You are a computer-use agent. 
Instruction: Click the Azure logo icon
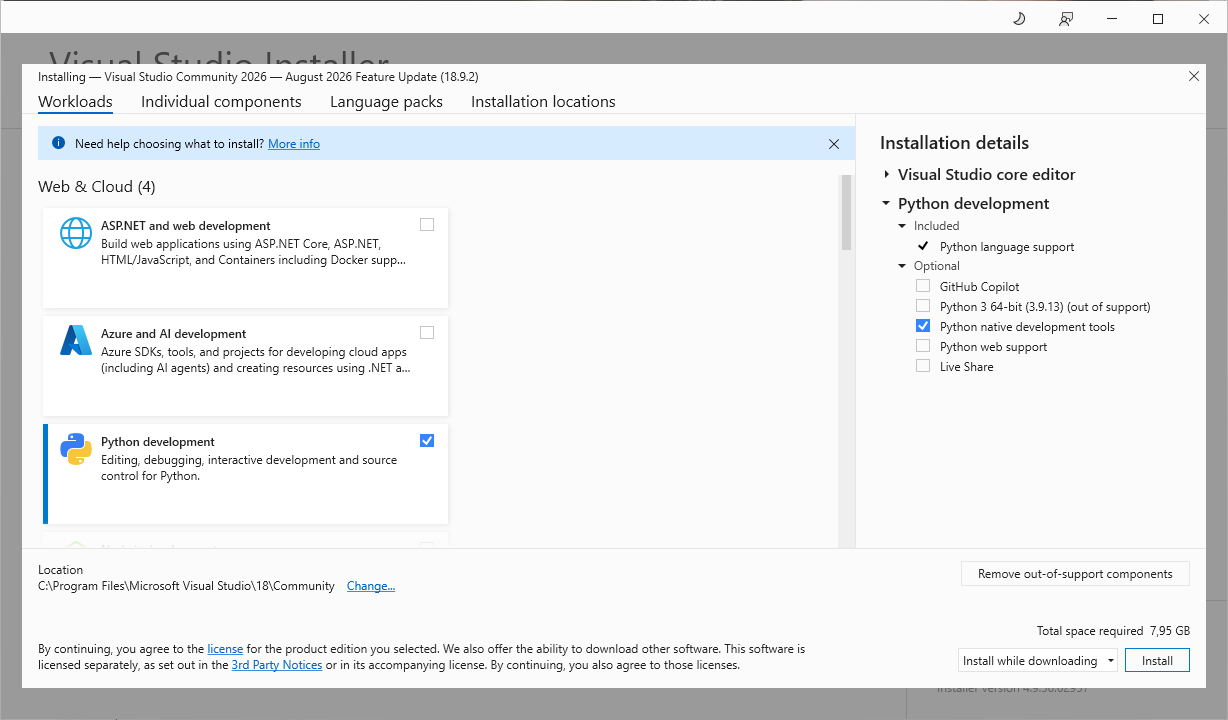click(x=76, y=341)
